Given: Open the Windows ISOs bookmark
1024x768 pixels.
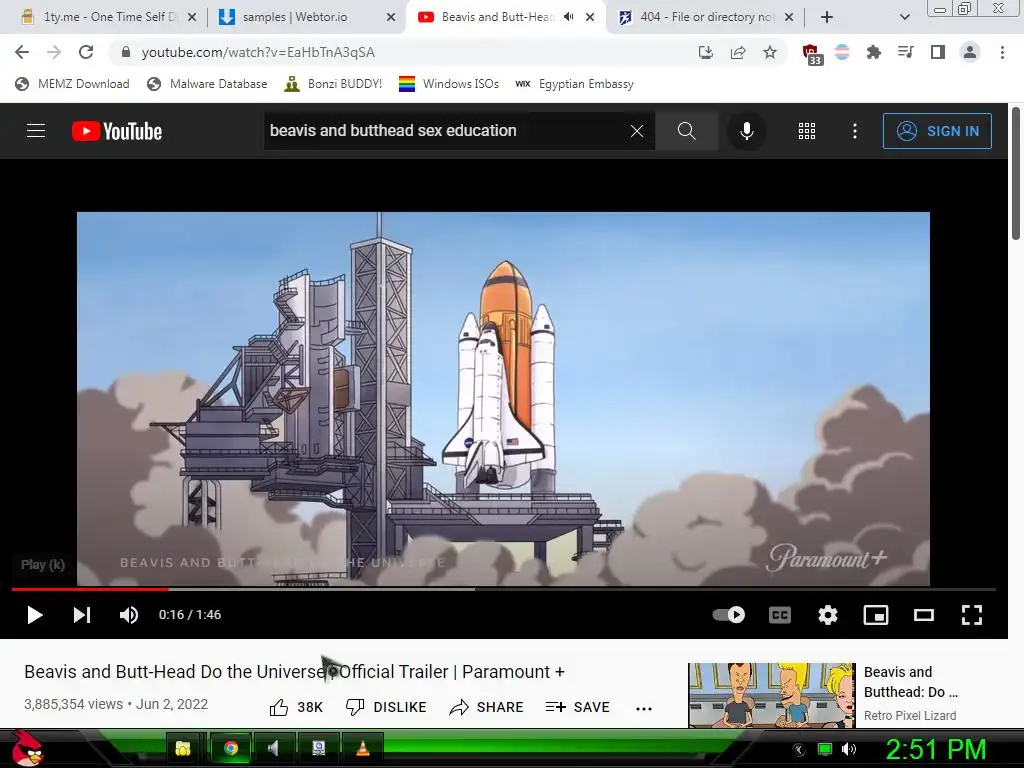Looking at the screenshot, I should pyautogui.click(x=449, y=84).
